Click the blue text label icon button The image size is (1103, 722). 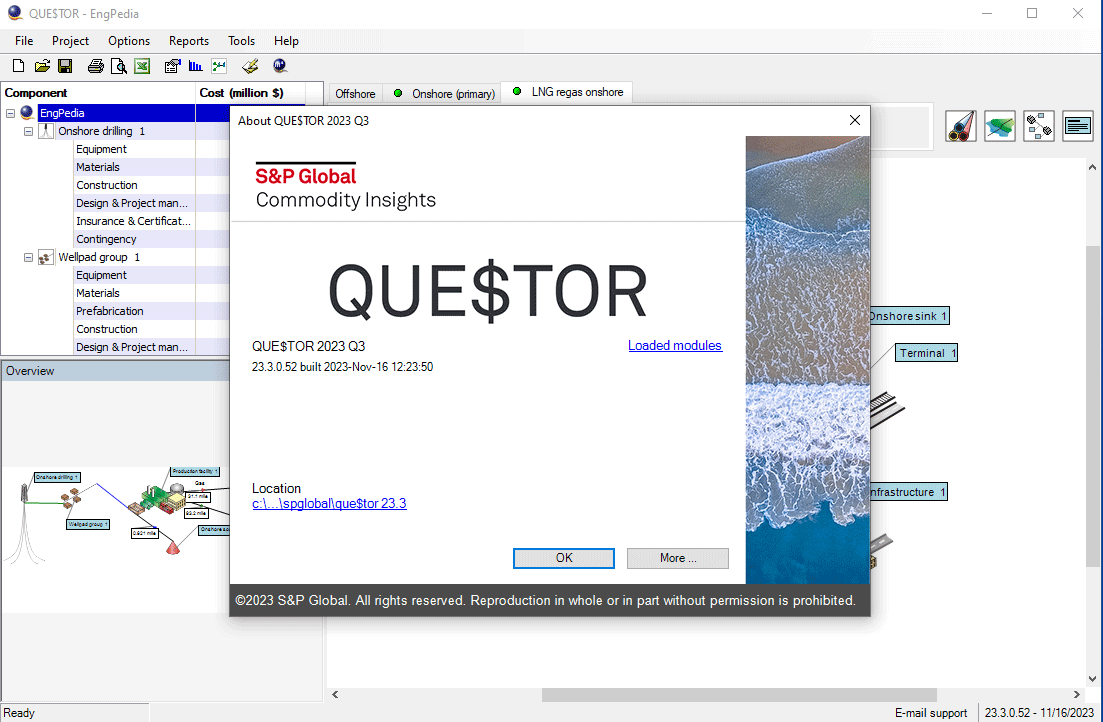(1077, 127)
